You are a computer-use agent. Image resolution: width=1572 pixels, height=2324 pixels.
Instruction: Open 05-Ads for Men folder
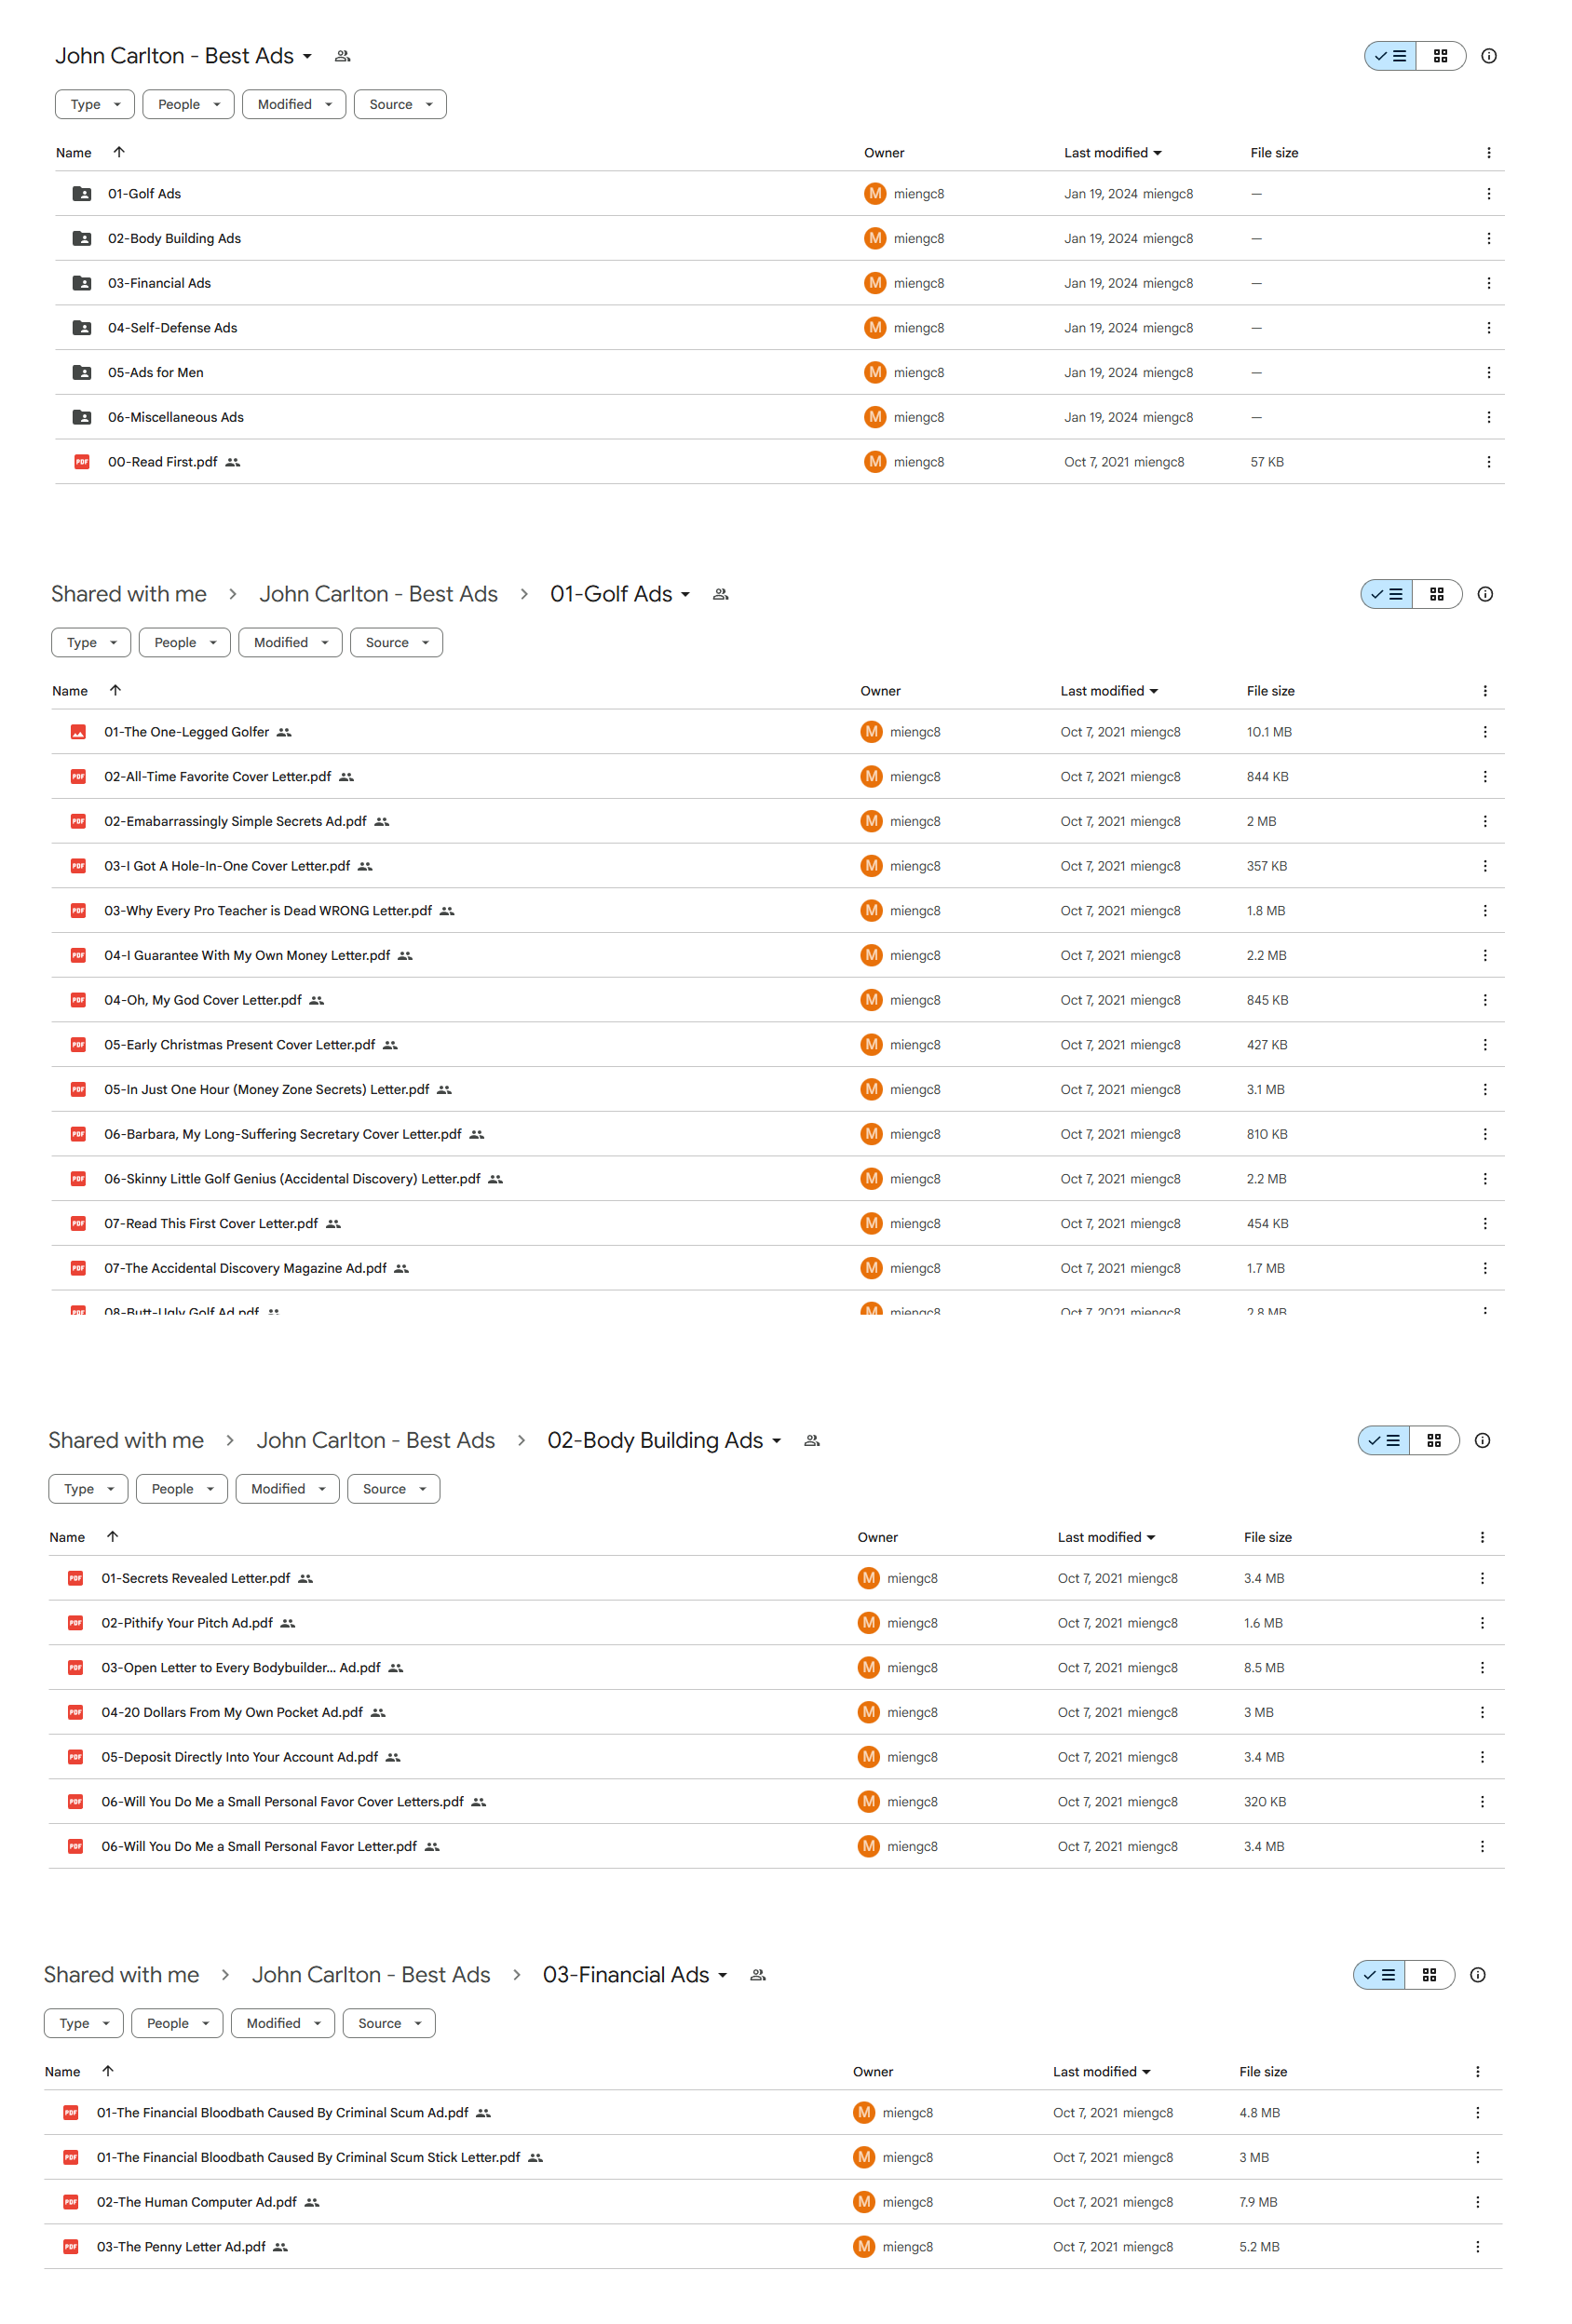tap(155, 372)
